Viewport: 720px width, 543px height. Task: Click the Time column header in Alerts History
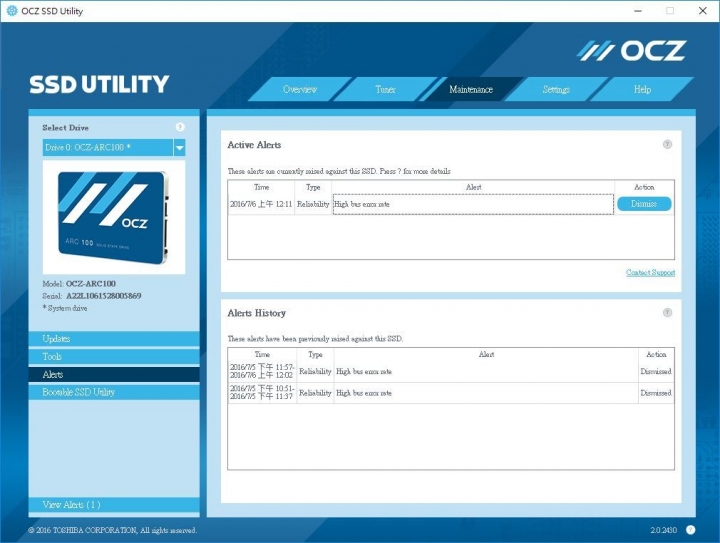262,354
